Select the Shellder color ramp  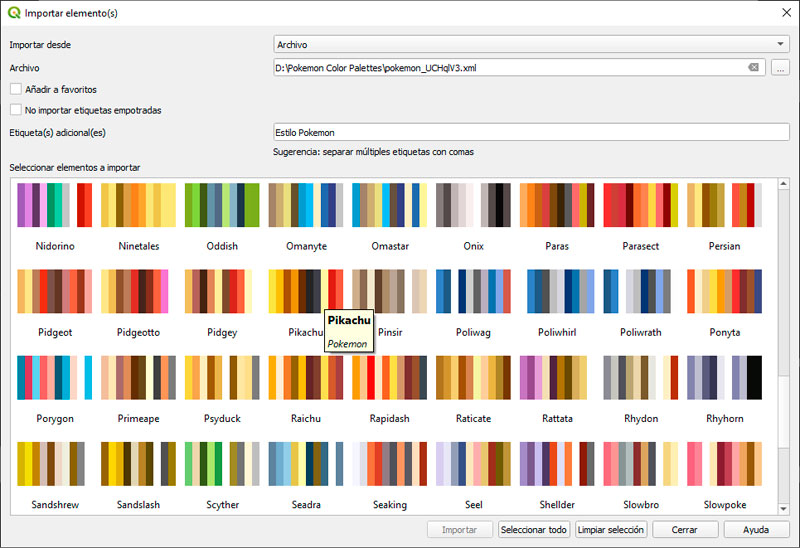[557, 464]
